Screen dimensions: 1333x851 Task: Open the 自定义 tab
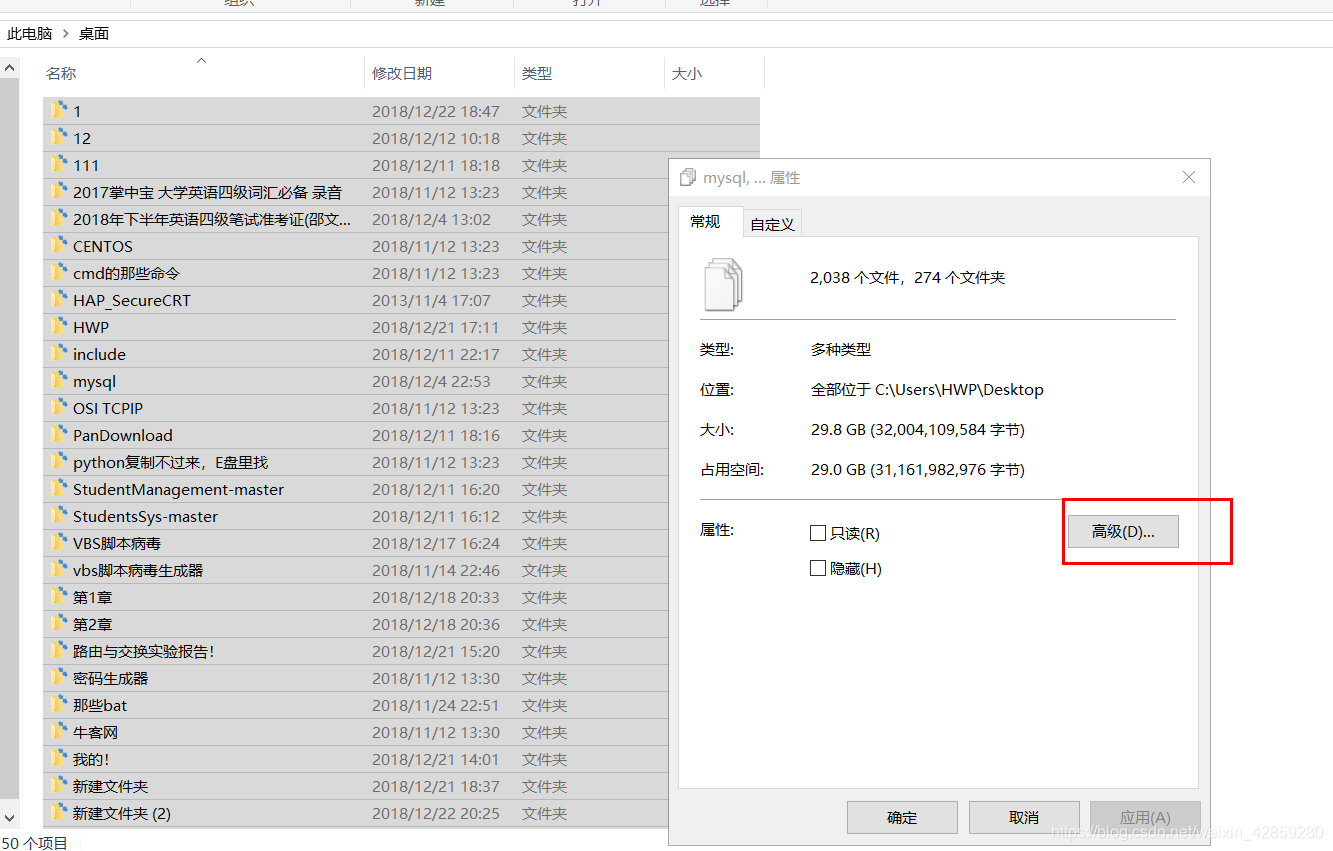click(772, 225)
